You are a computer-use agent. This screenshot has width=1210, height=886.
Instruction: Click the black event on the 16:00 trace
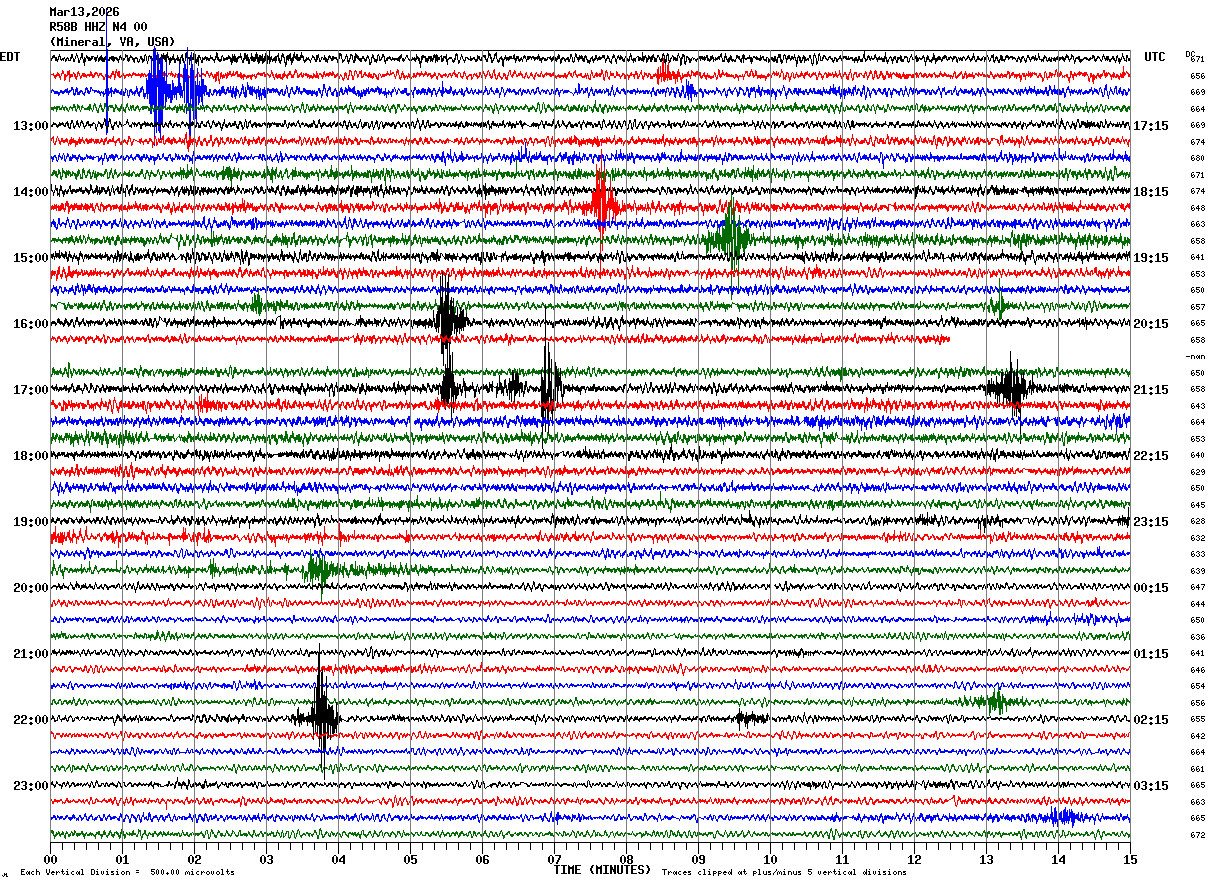pyautogui.click(x=449, y=321)
